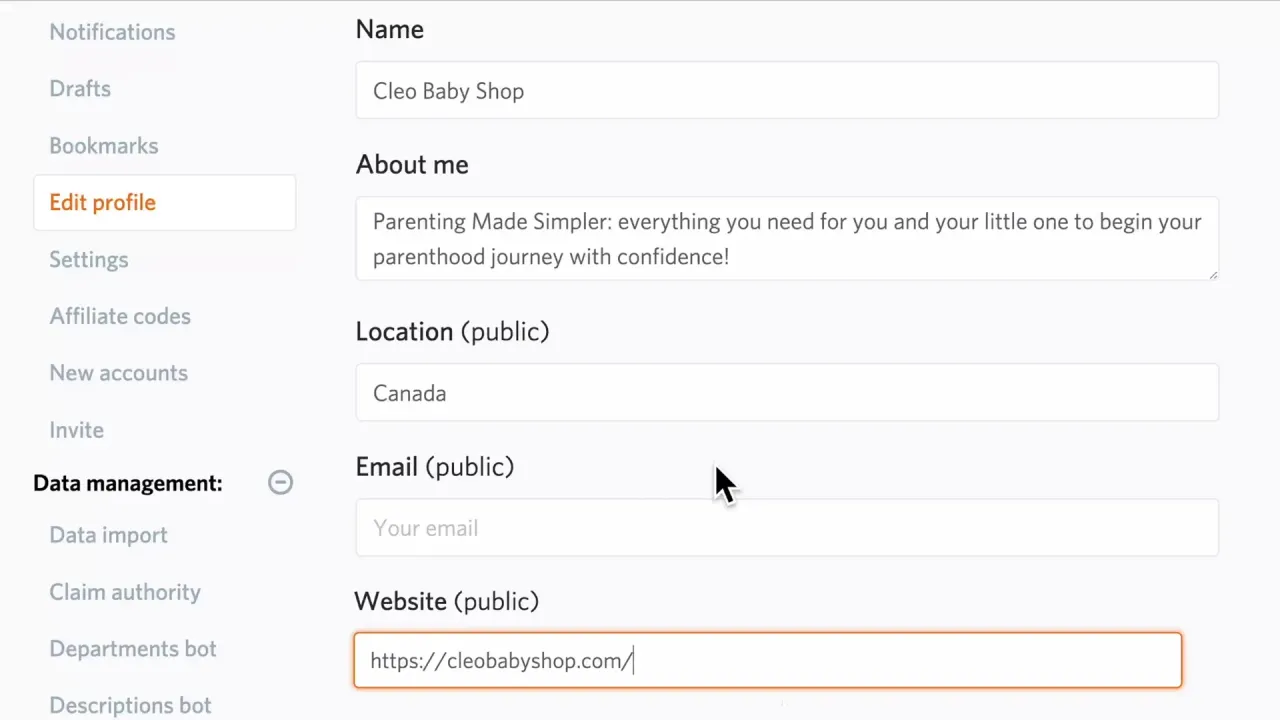
Task: Select Departments bot in the sidebar
Action: (x=133, y=649)
